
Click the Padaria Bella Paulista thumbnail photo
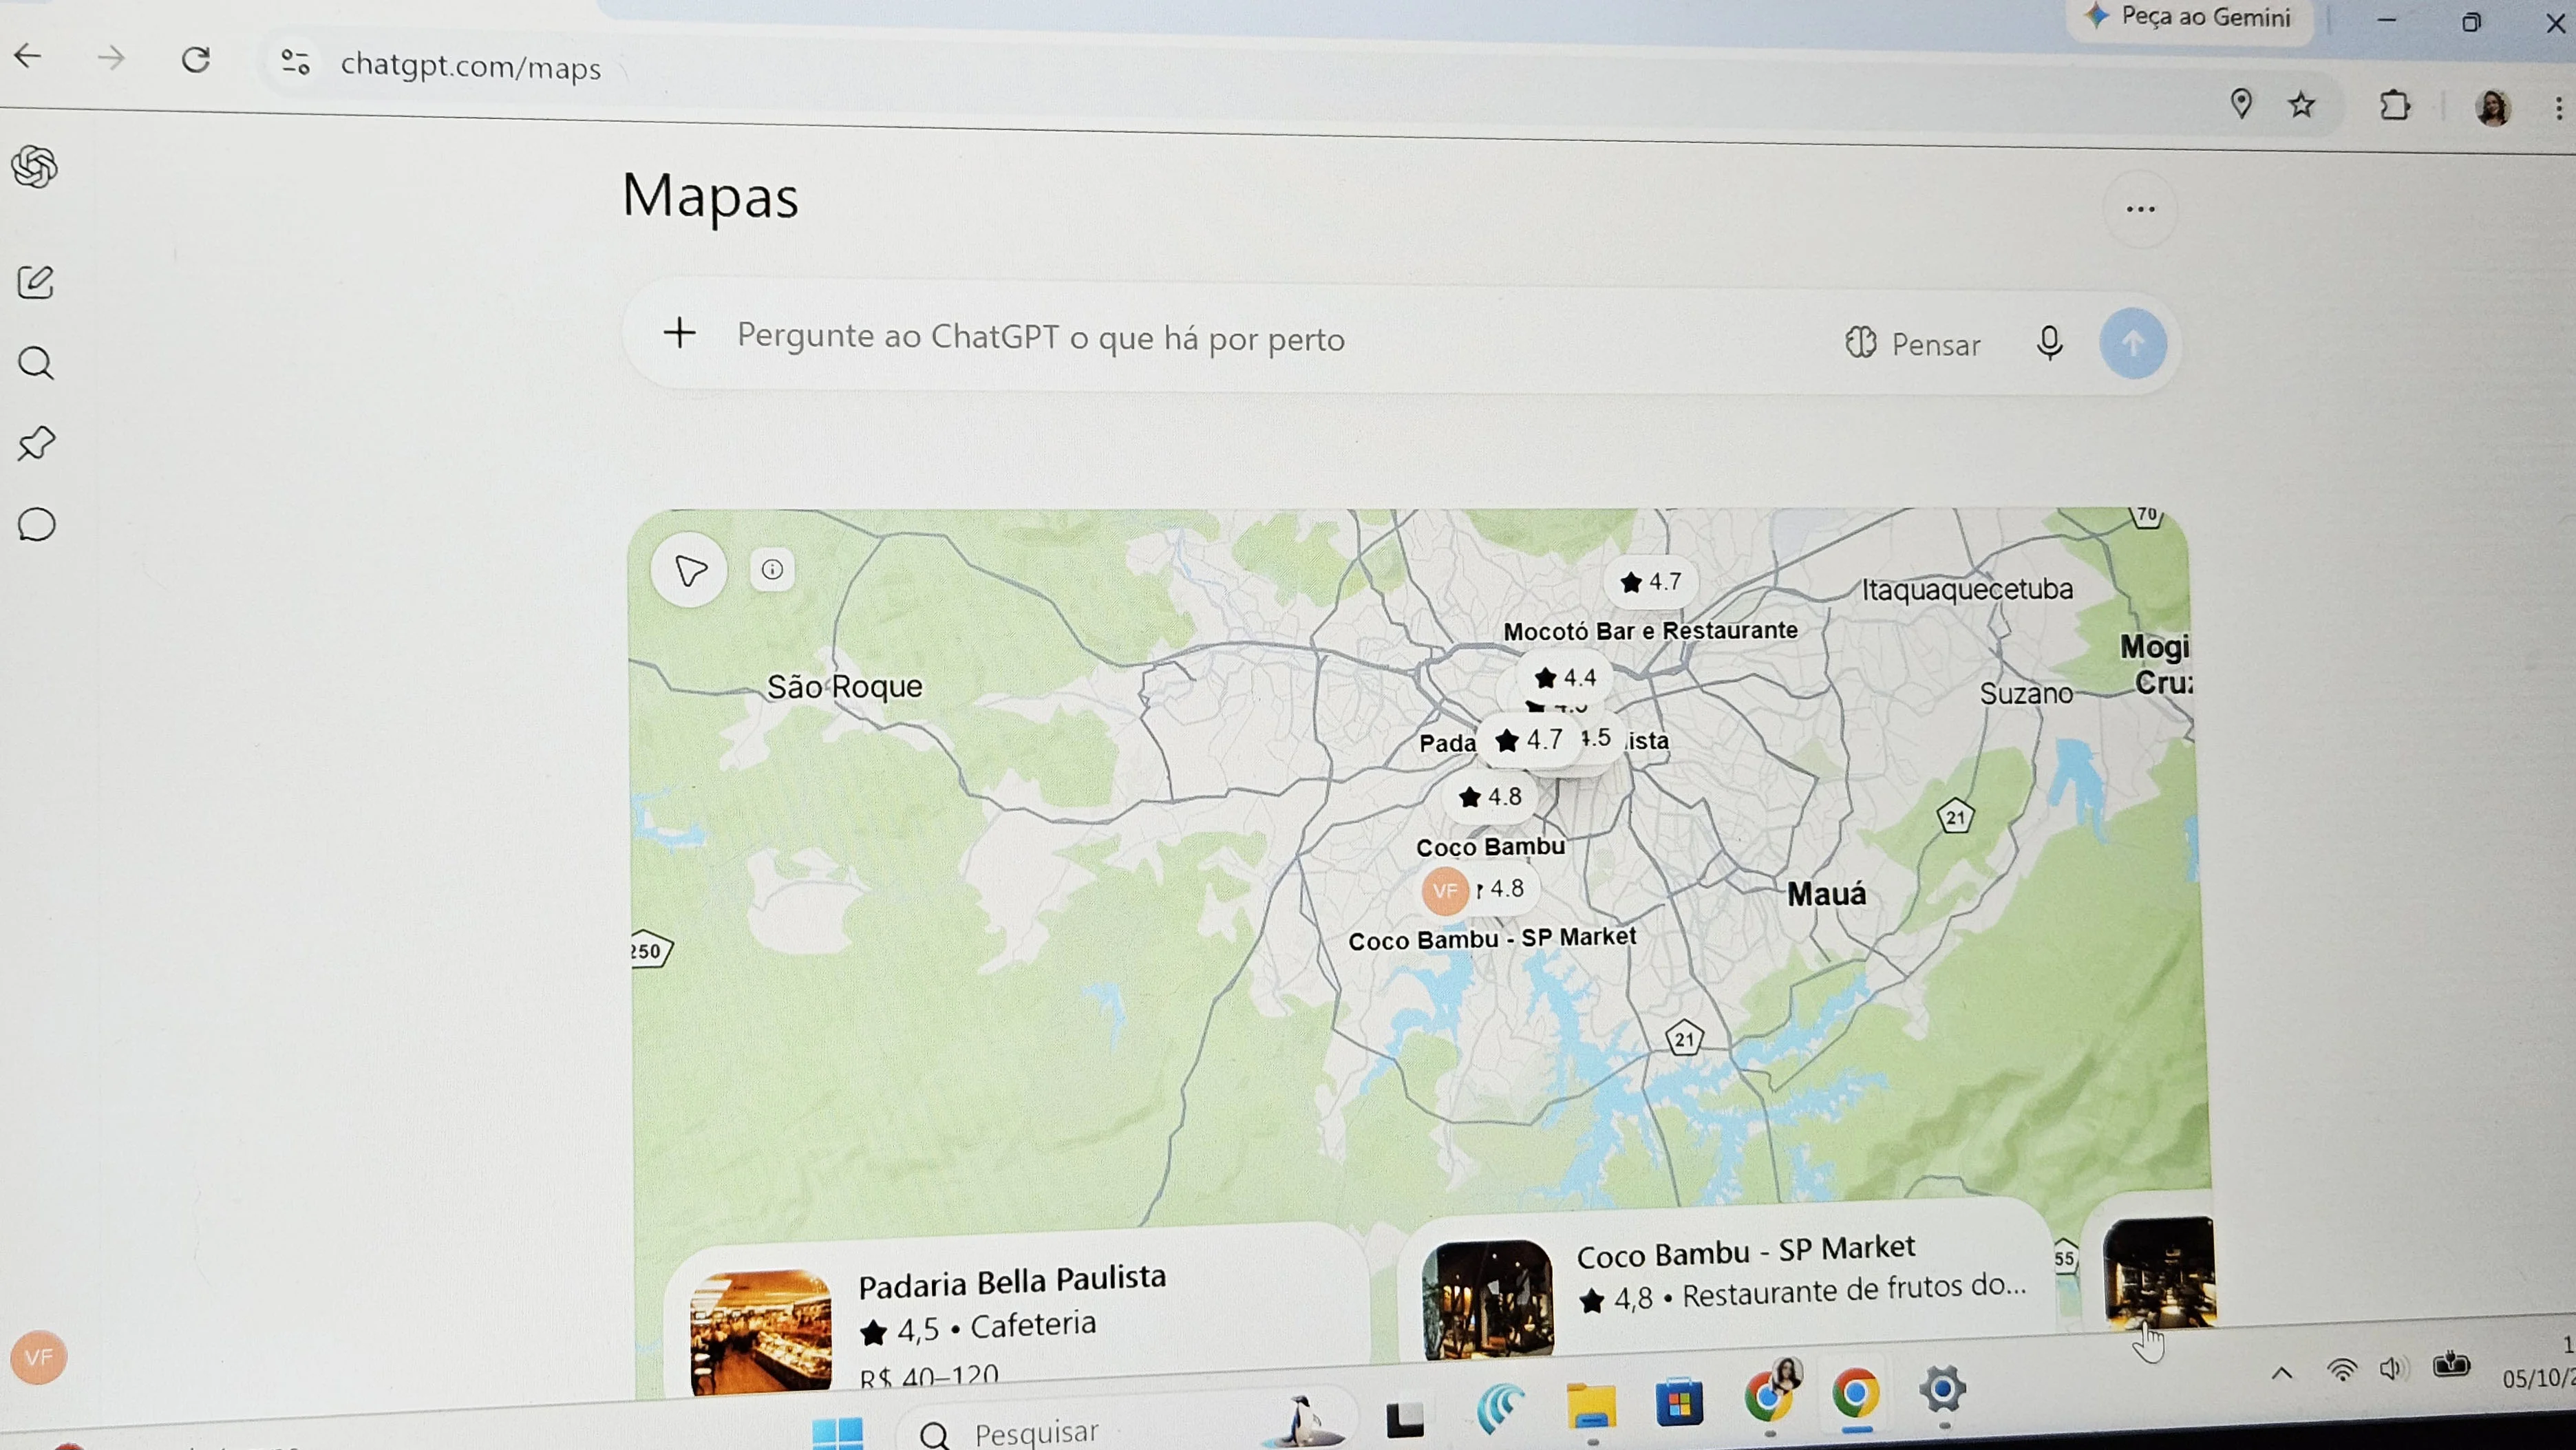(x=760, y=1331)
